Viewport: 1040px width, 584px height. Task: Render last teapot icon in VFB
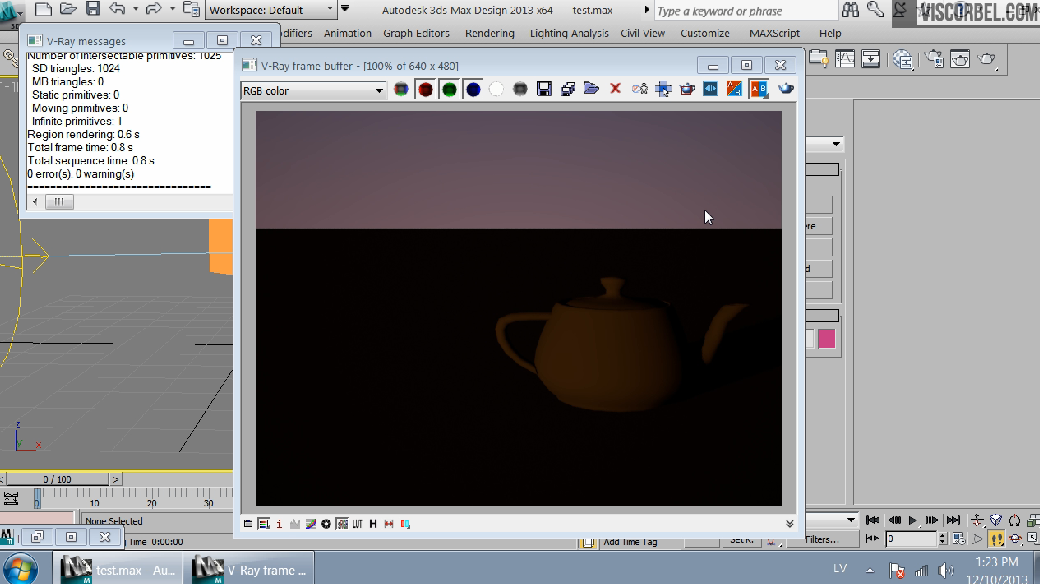tap(785, 88)
